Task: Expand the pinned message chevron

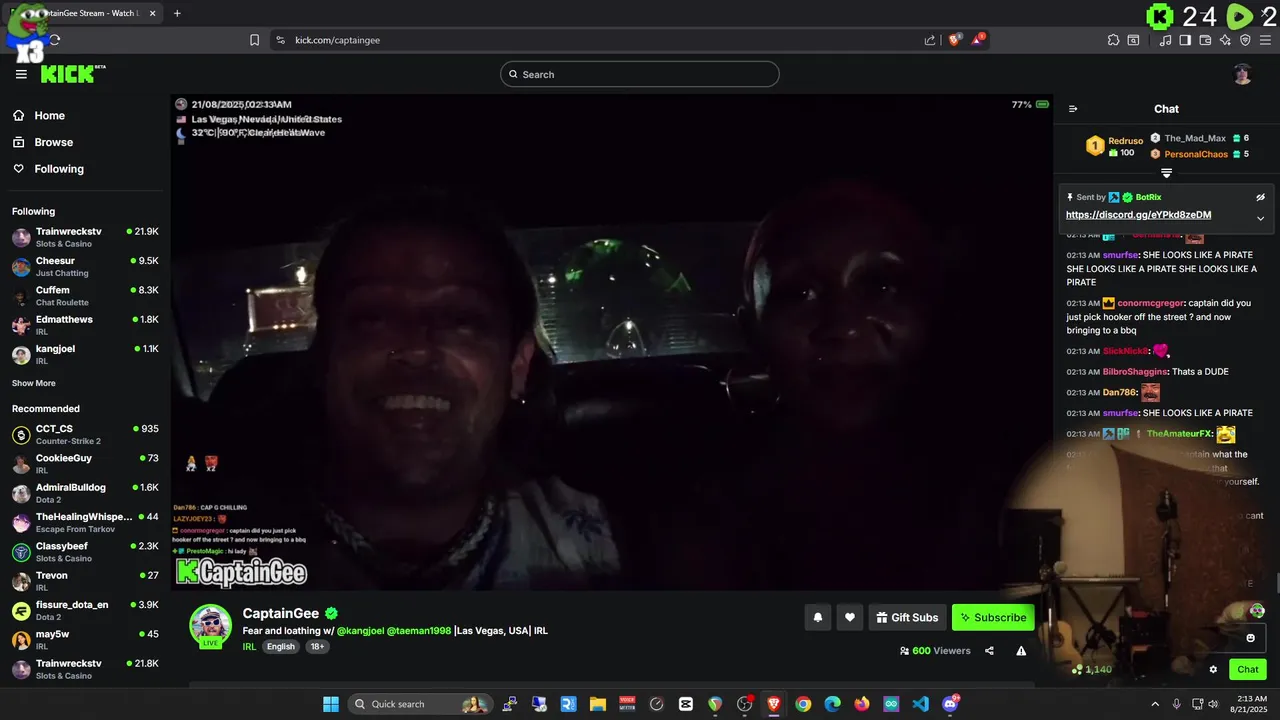Action: pyautogui.click(x=1260, y=218)
